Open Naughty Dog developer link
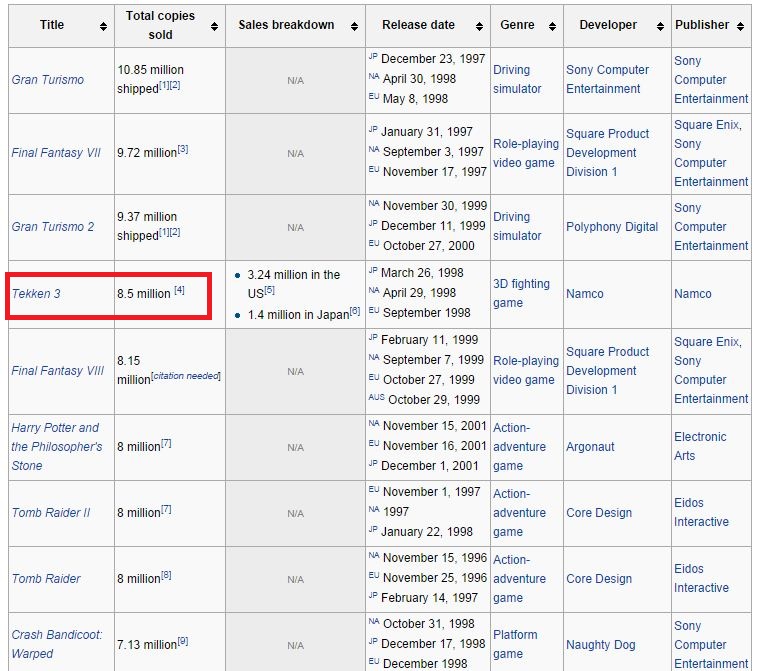 coord(601,645)
